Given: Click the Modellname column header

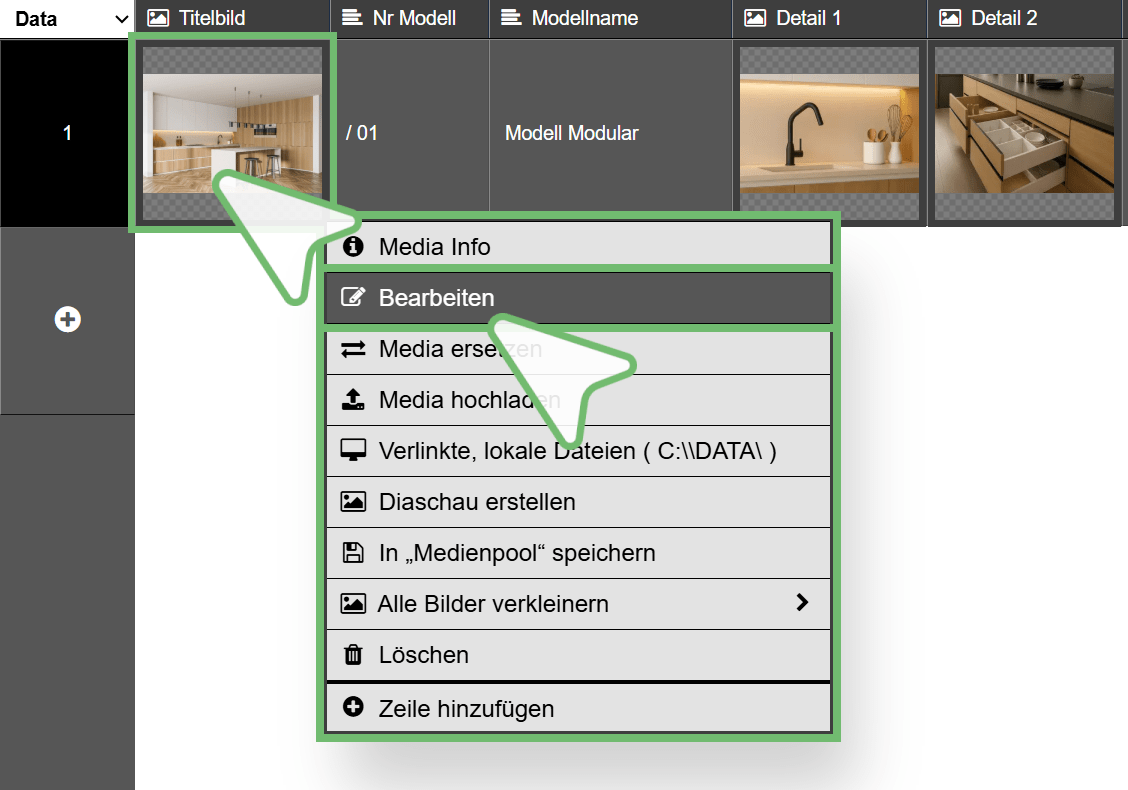Looking at the screenshot, I should 584,19.
